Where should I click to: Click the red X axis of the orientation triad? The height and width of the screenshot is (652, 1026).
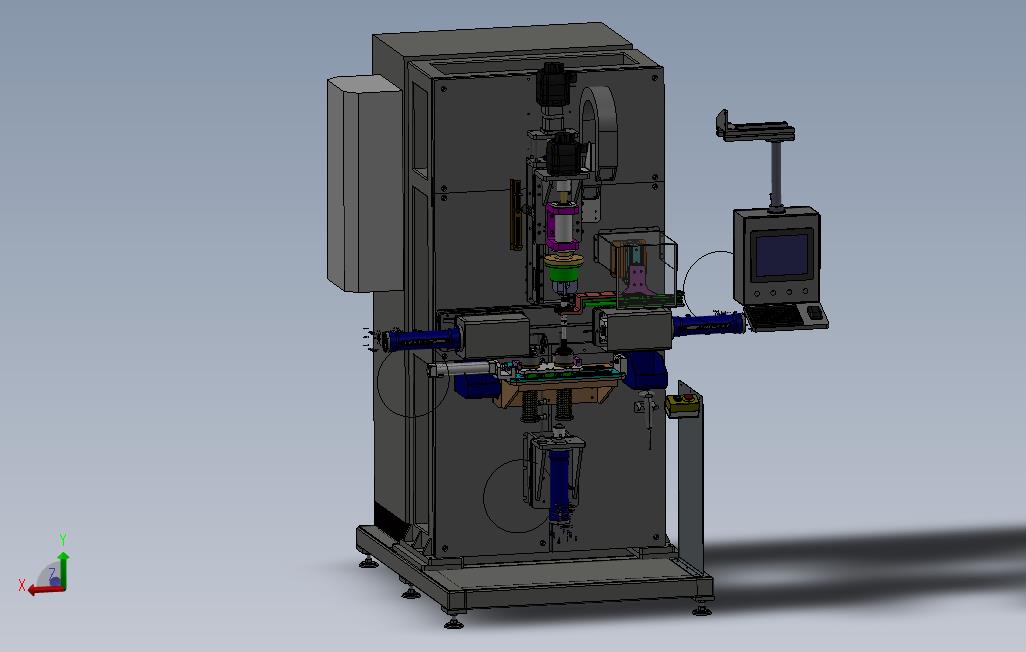point(46,590)
